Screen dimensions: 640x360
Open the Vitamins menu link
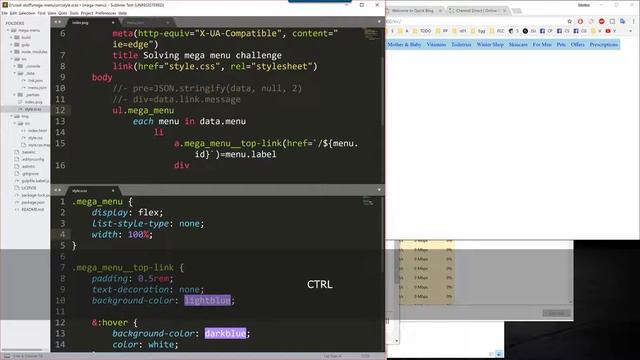point(436,44)
